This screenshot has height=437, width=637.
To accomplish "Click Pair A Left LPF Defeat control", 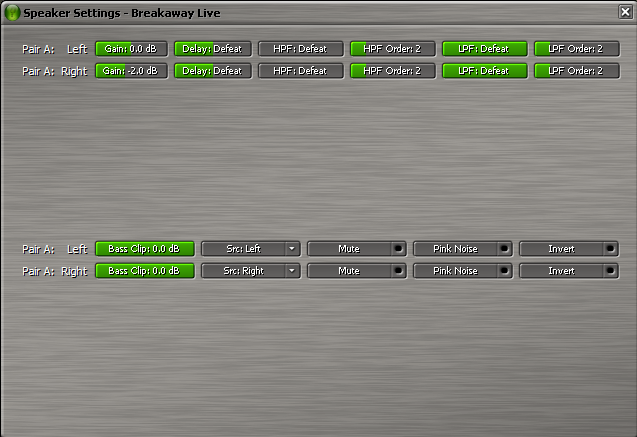I will (484, 49).
